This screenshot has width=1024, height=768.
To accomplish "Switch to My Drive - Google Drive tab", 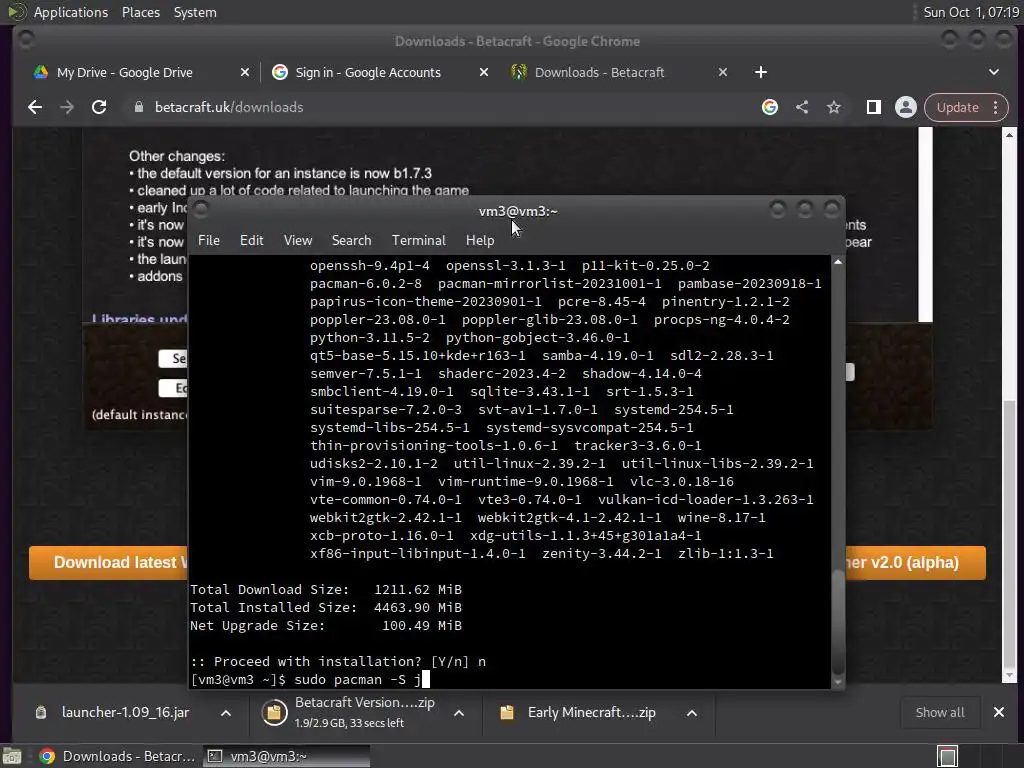I will pyautogui.click(x=124, y=72).
